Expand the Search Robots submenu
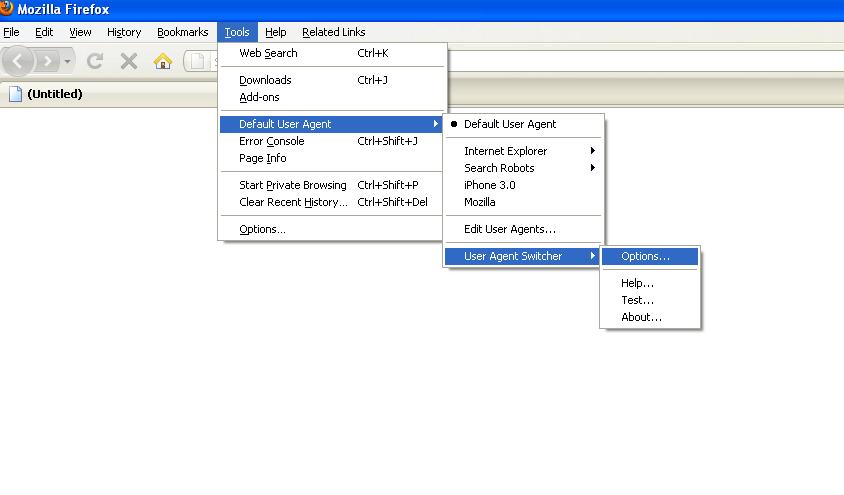This screenshot has width=844, height=495. click(523, 168)
